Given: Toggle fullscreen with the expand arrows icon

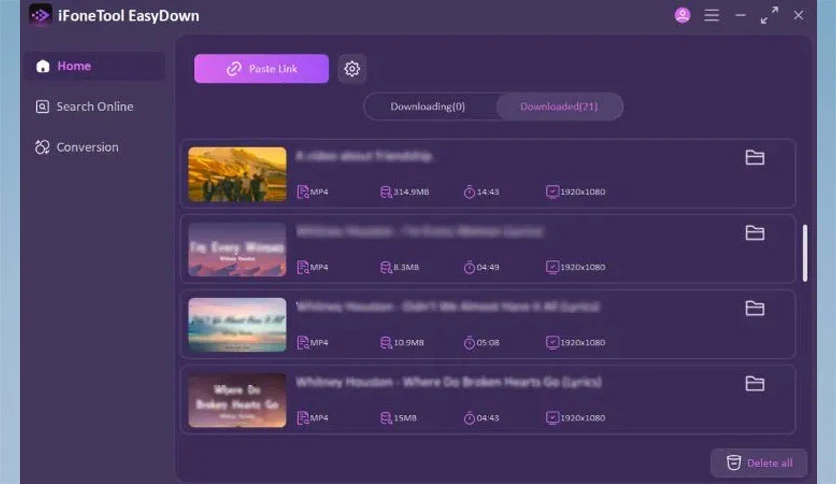Looking at the screenshot, I should (769, 15).
